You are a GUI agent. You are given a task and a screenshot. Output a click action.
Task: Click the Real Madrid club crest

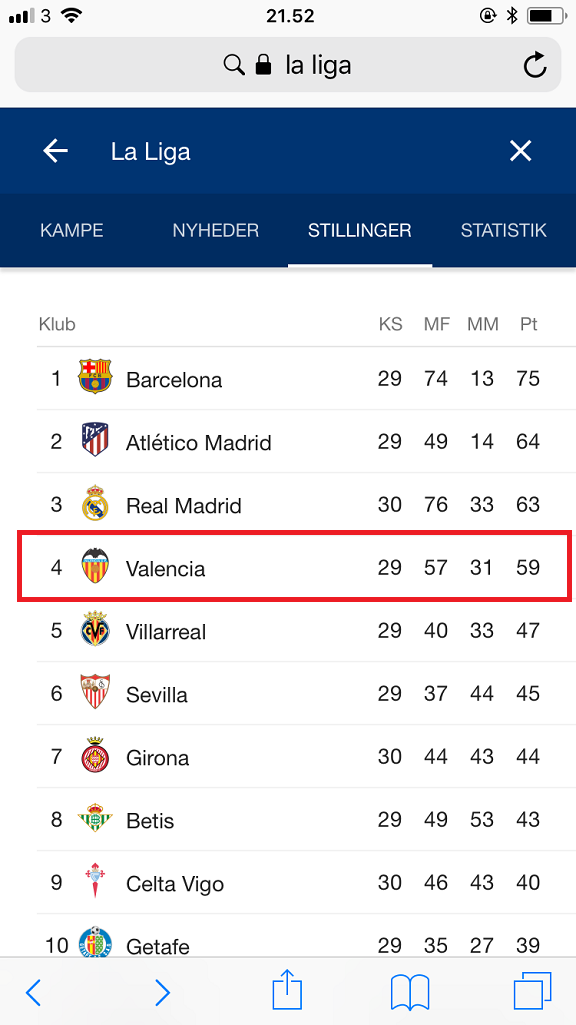click(95, 503)
